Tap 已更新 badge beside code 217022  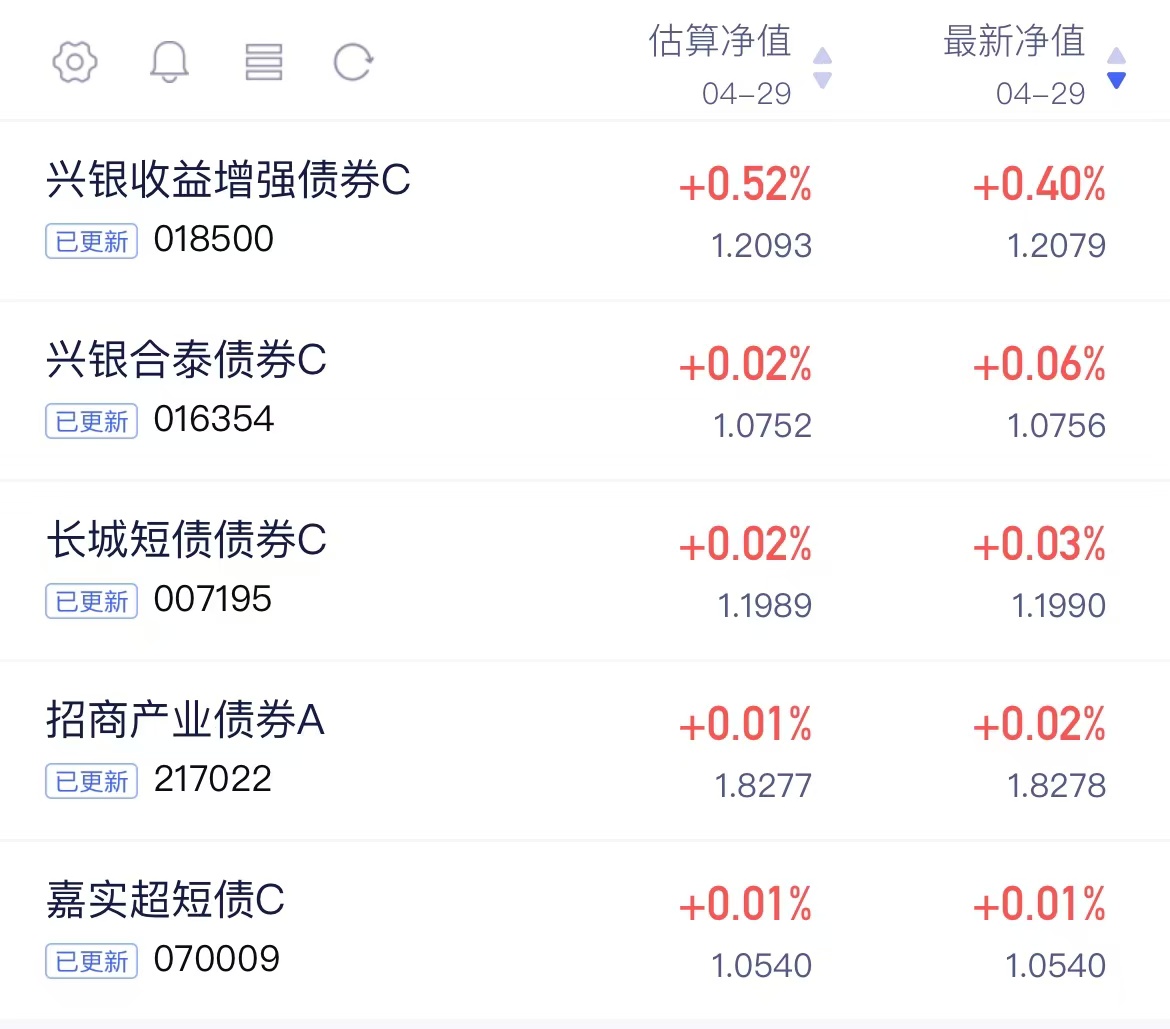(92, 781)
